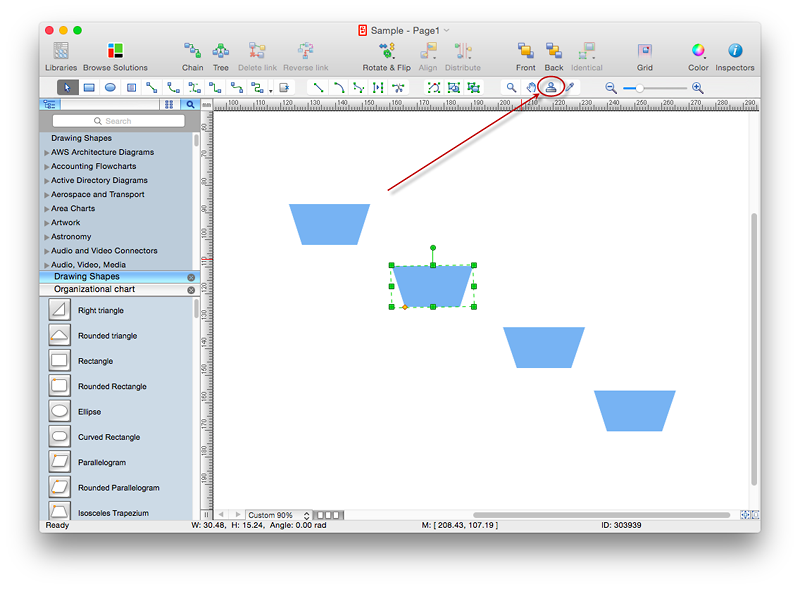Toggle the Grid button
Image resolution: width=800 pixels, height=589 pixels.
pos(644,57)
